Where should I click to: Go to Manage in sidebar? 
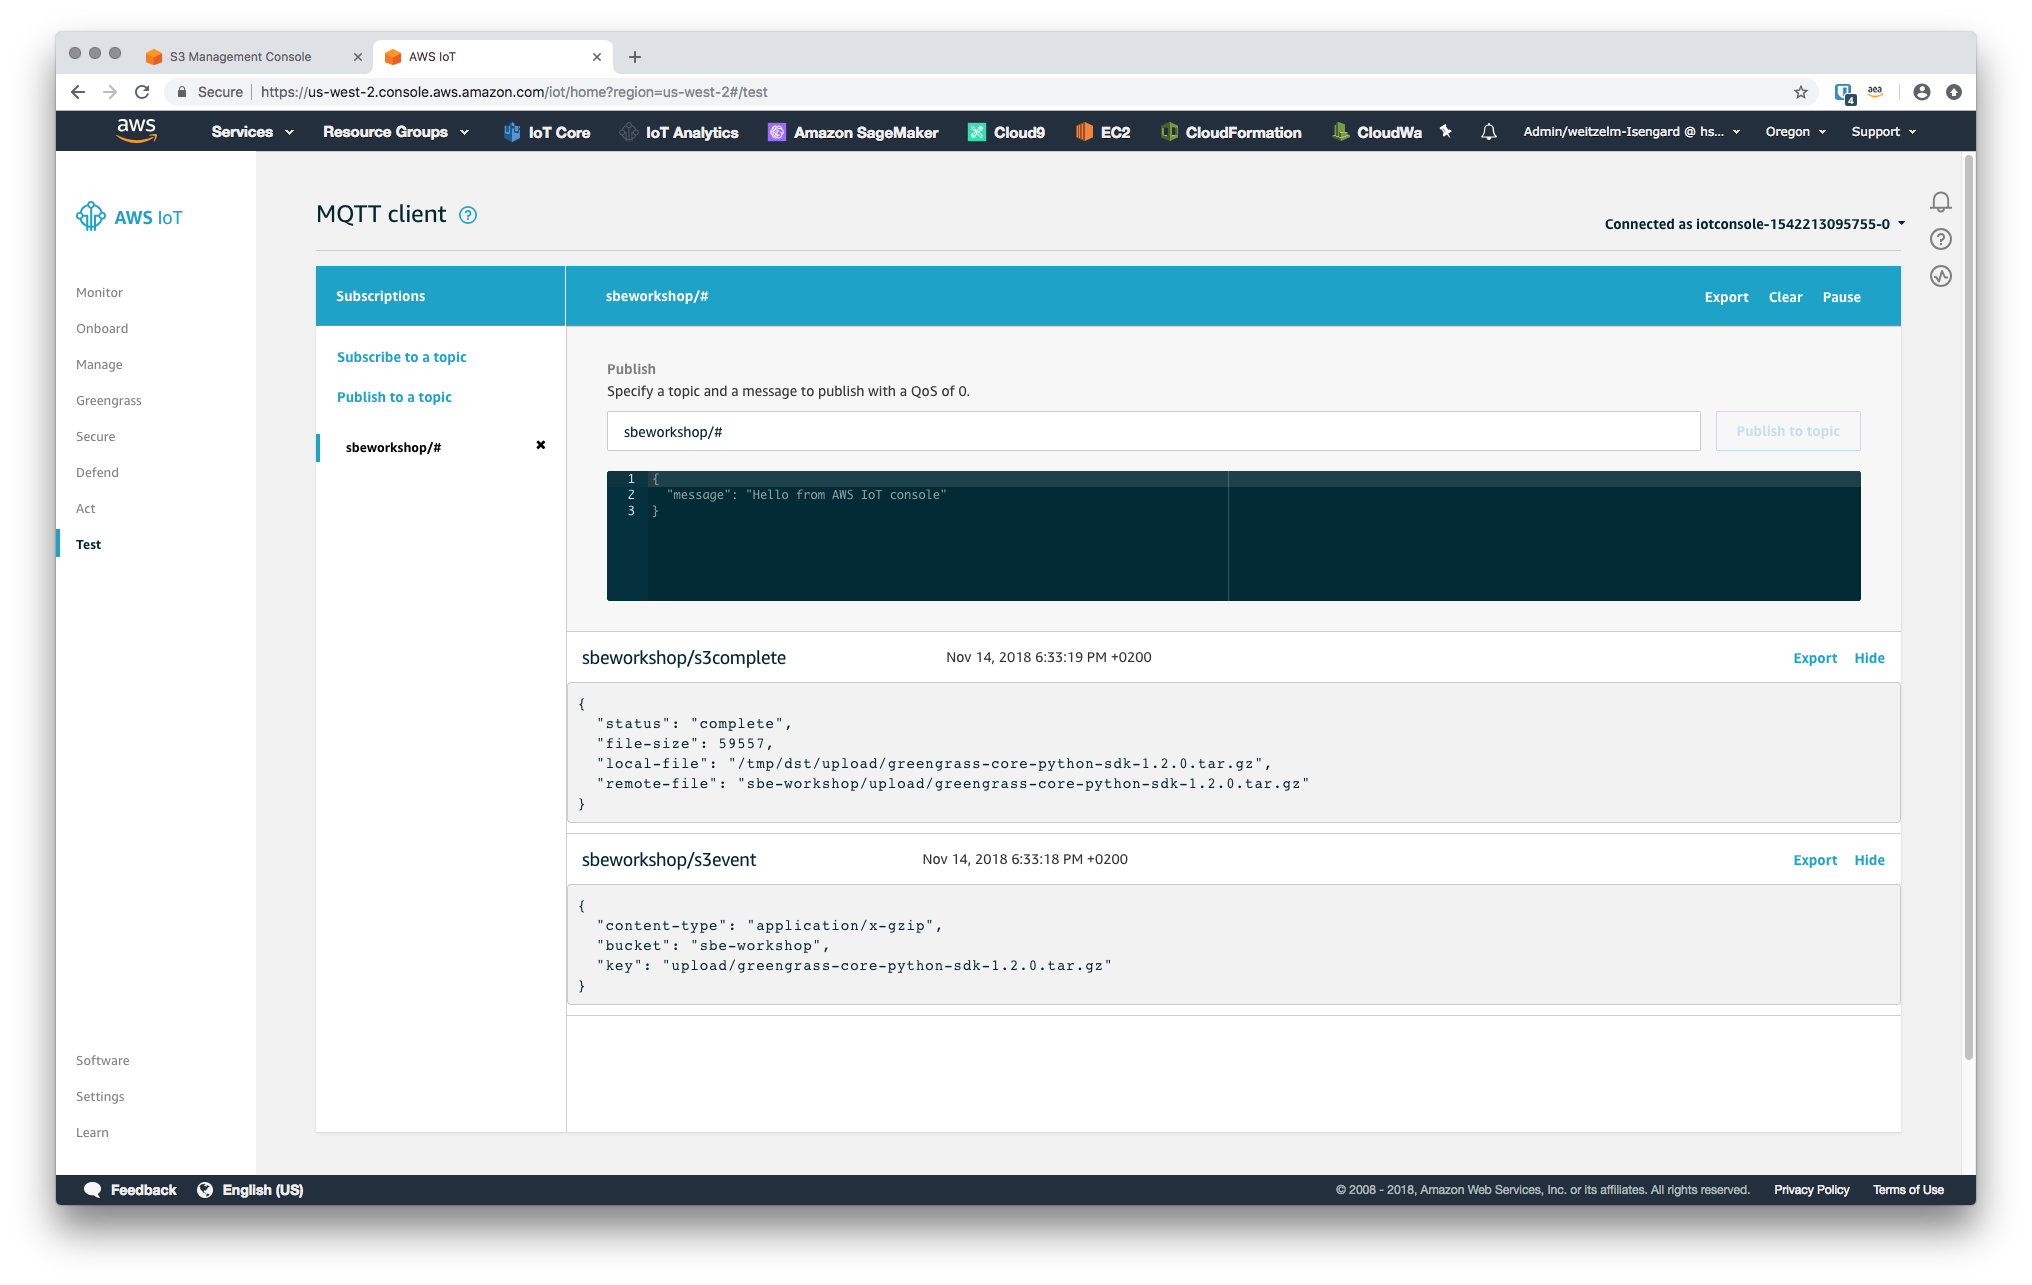(99, 365)
